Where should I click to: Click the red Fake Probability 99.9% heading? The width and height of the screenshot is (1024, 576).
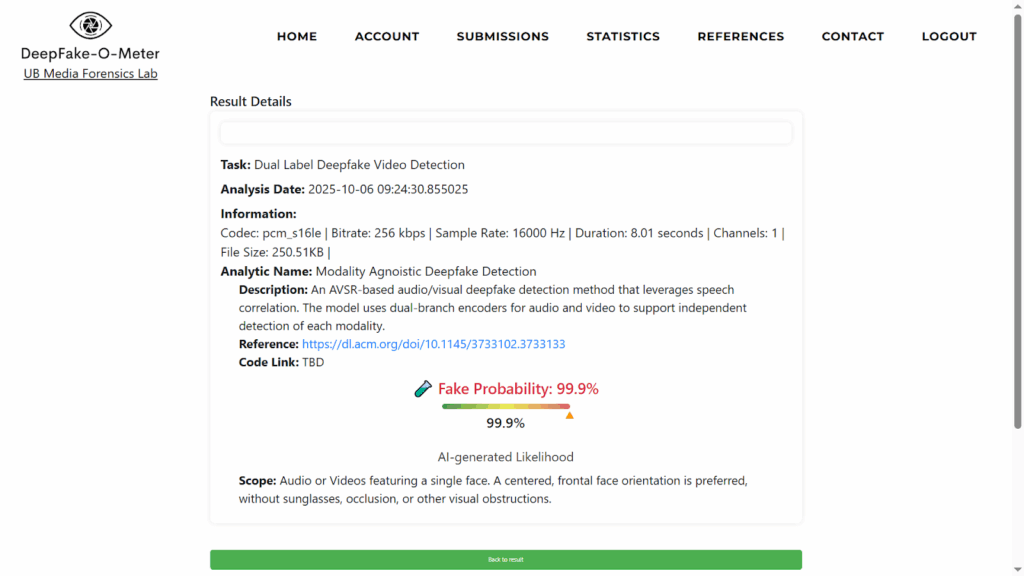point(518,389)
